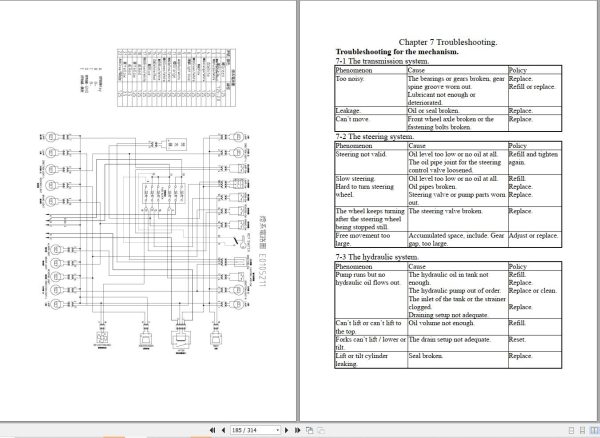Go to the next page
600x438 pixels.
pos(286,430)
